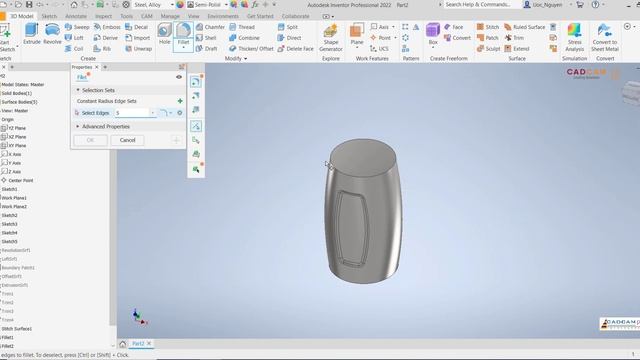
Task: Select the Coil tool
Action: [74, 49]
